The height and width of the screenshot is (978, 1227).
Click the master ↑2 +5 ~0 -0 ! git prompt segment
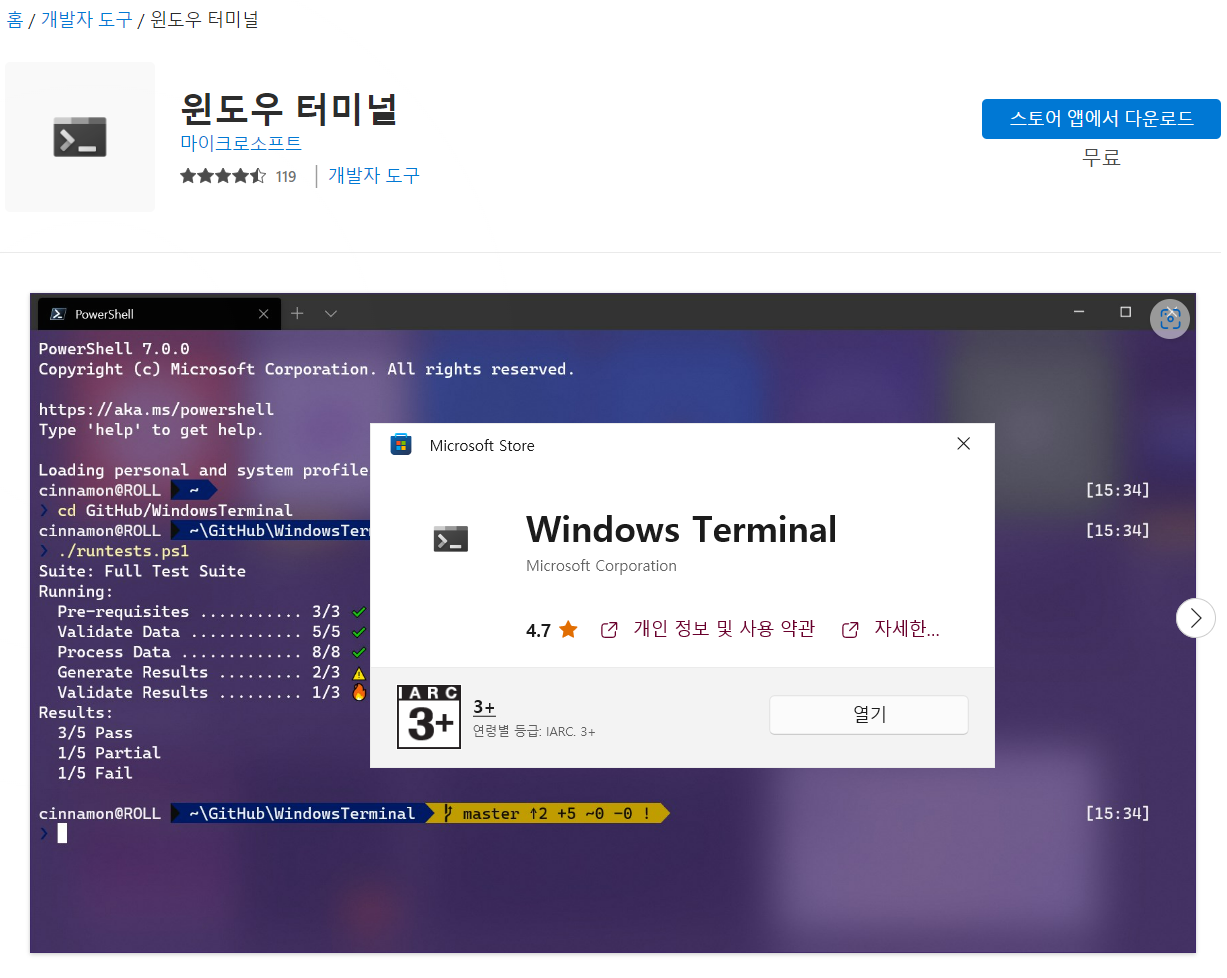pos(546,814)
